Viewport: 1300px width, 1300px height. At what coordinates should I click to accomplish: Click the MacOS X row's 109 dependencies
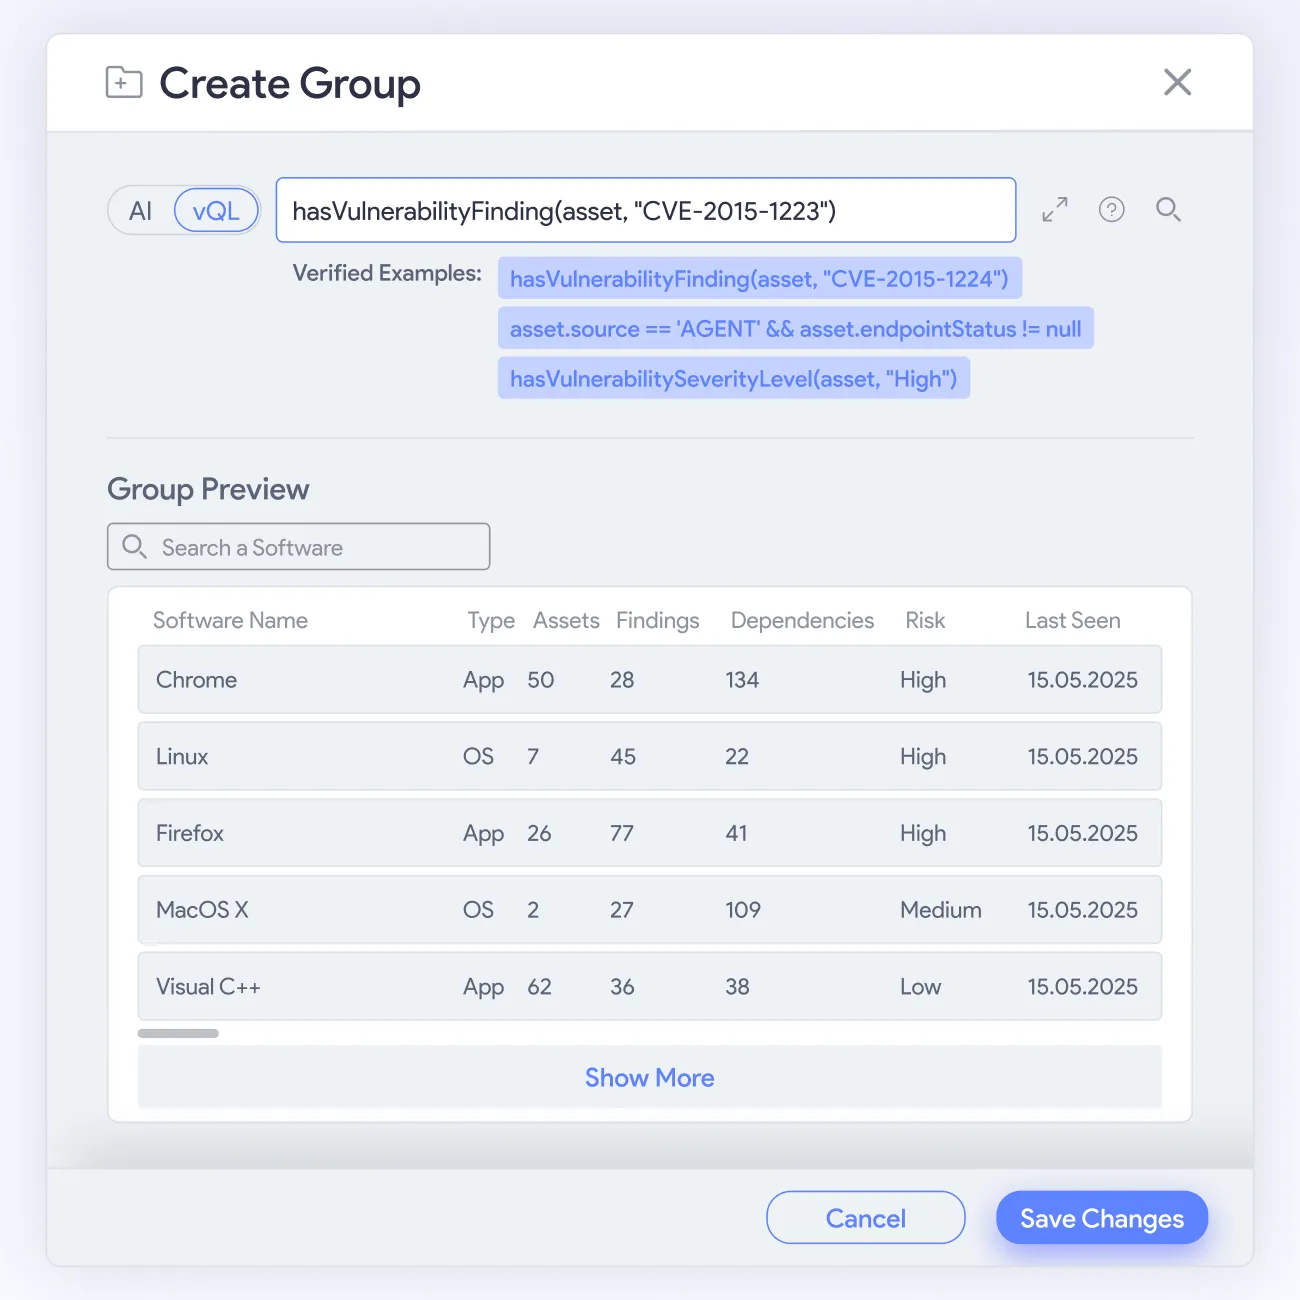(743, 910)
